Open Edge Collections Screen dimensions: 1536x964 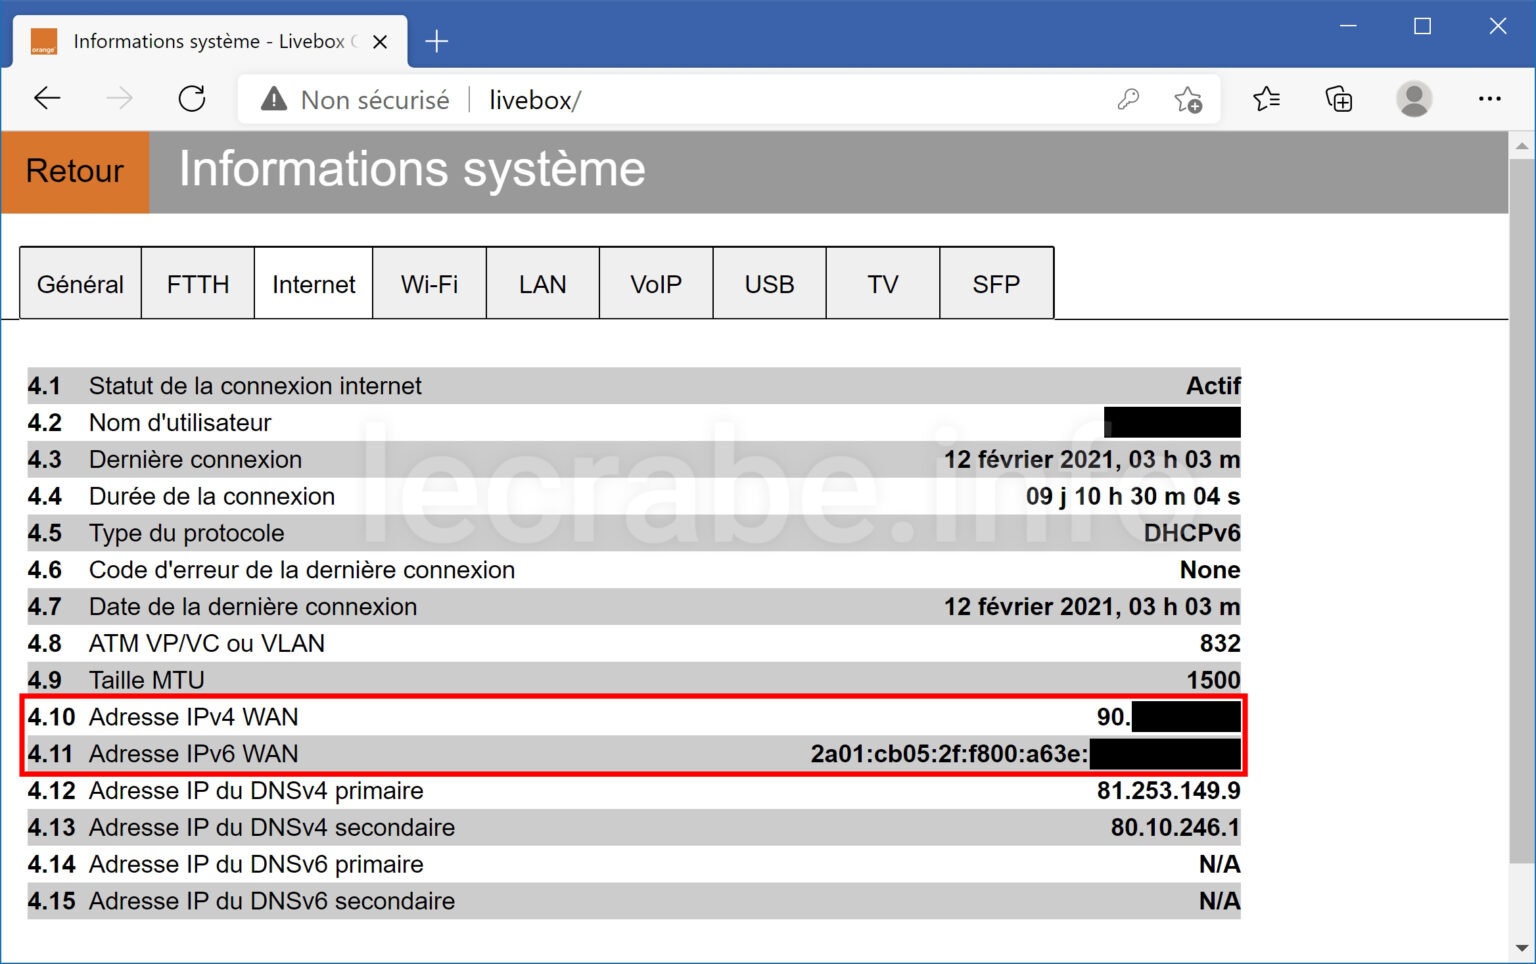click(1340, 99)
